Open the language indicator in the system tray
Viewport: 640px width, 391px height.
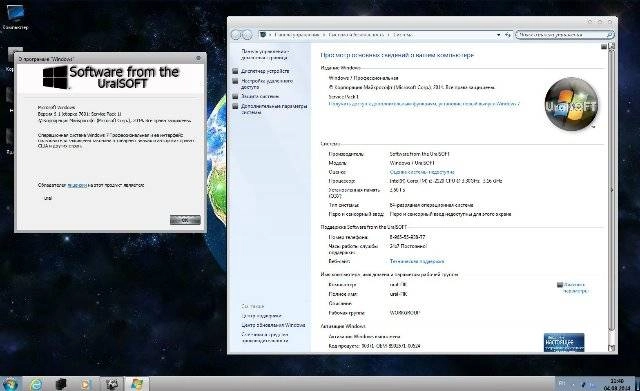[x=562, y=384]
